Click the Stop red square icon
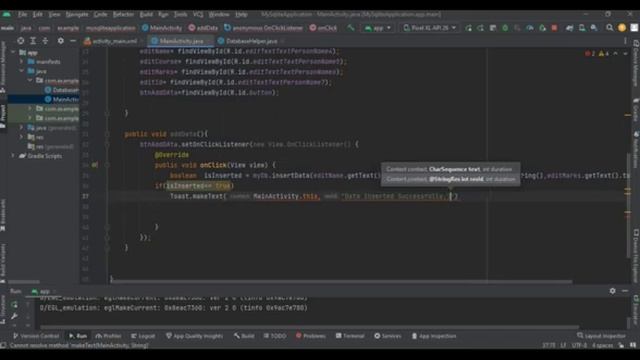 [x=554, y=28]
